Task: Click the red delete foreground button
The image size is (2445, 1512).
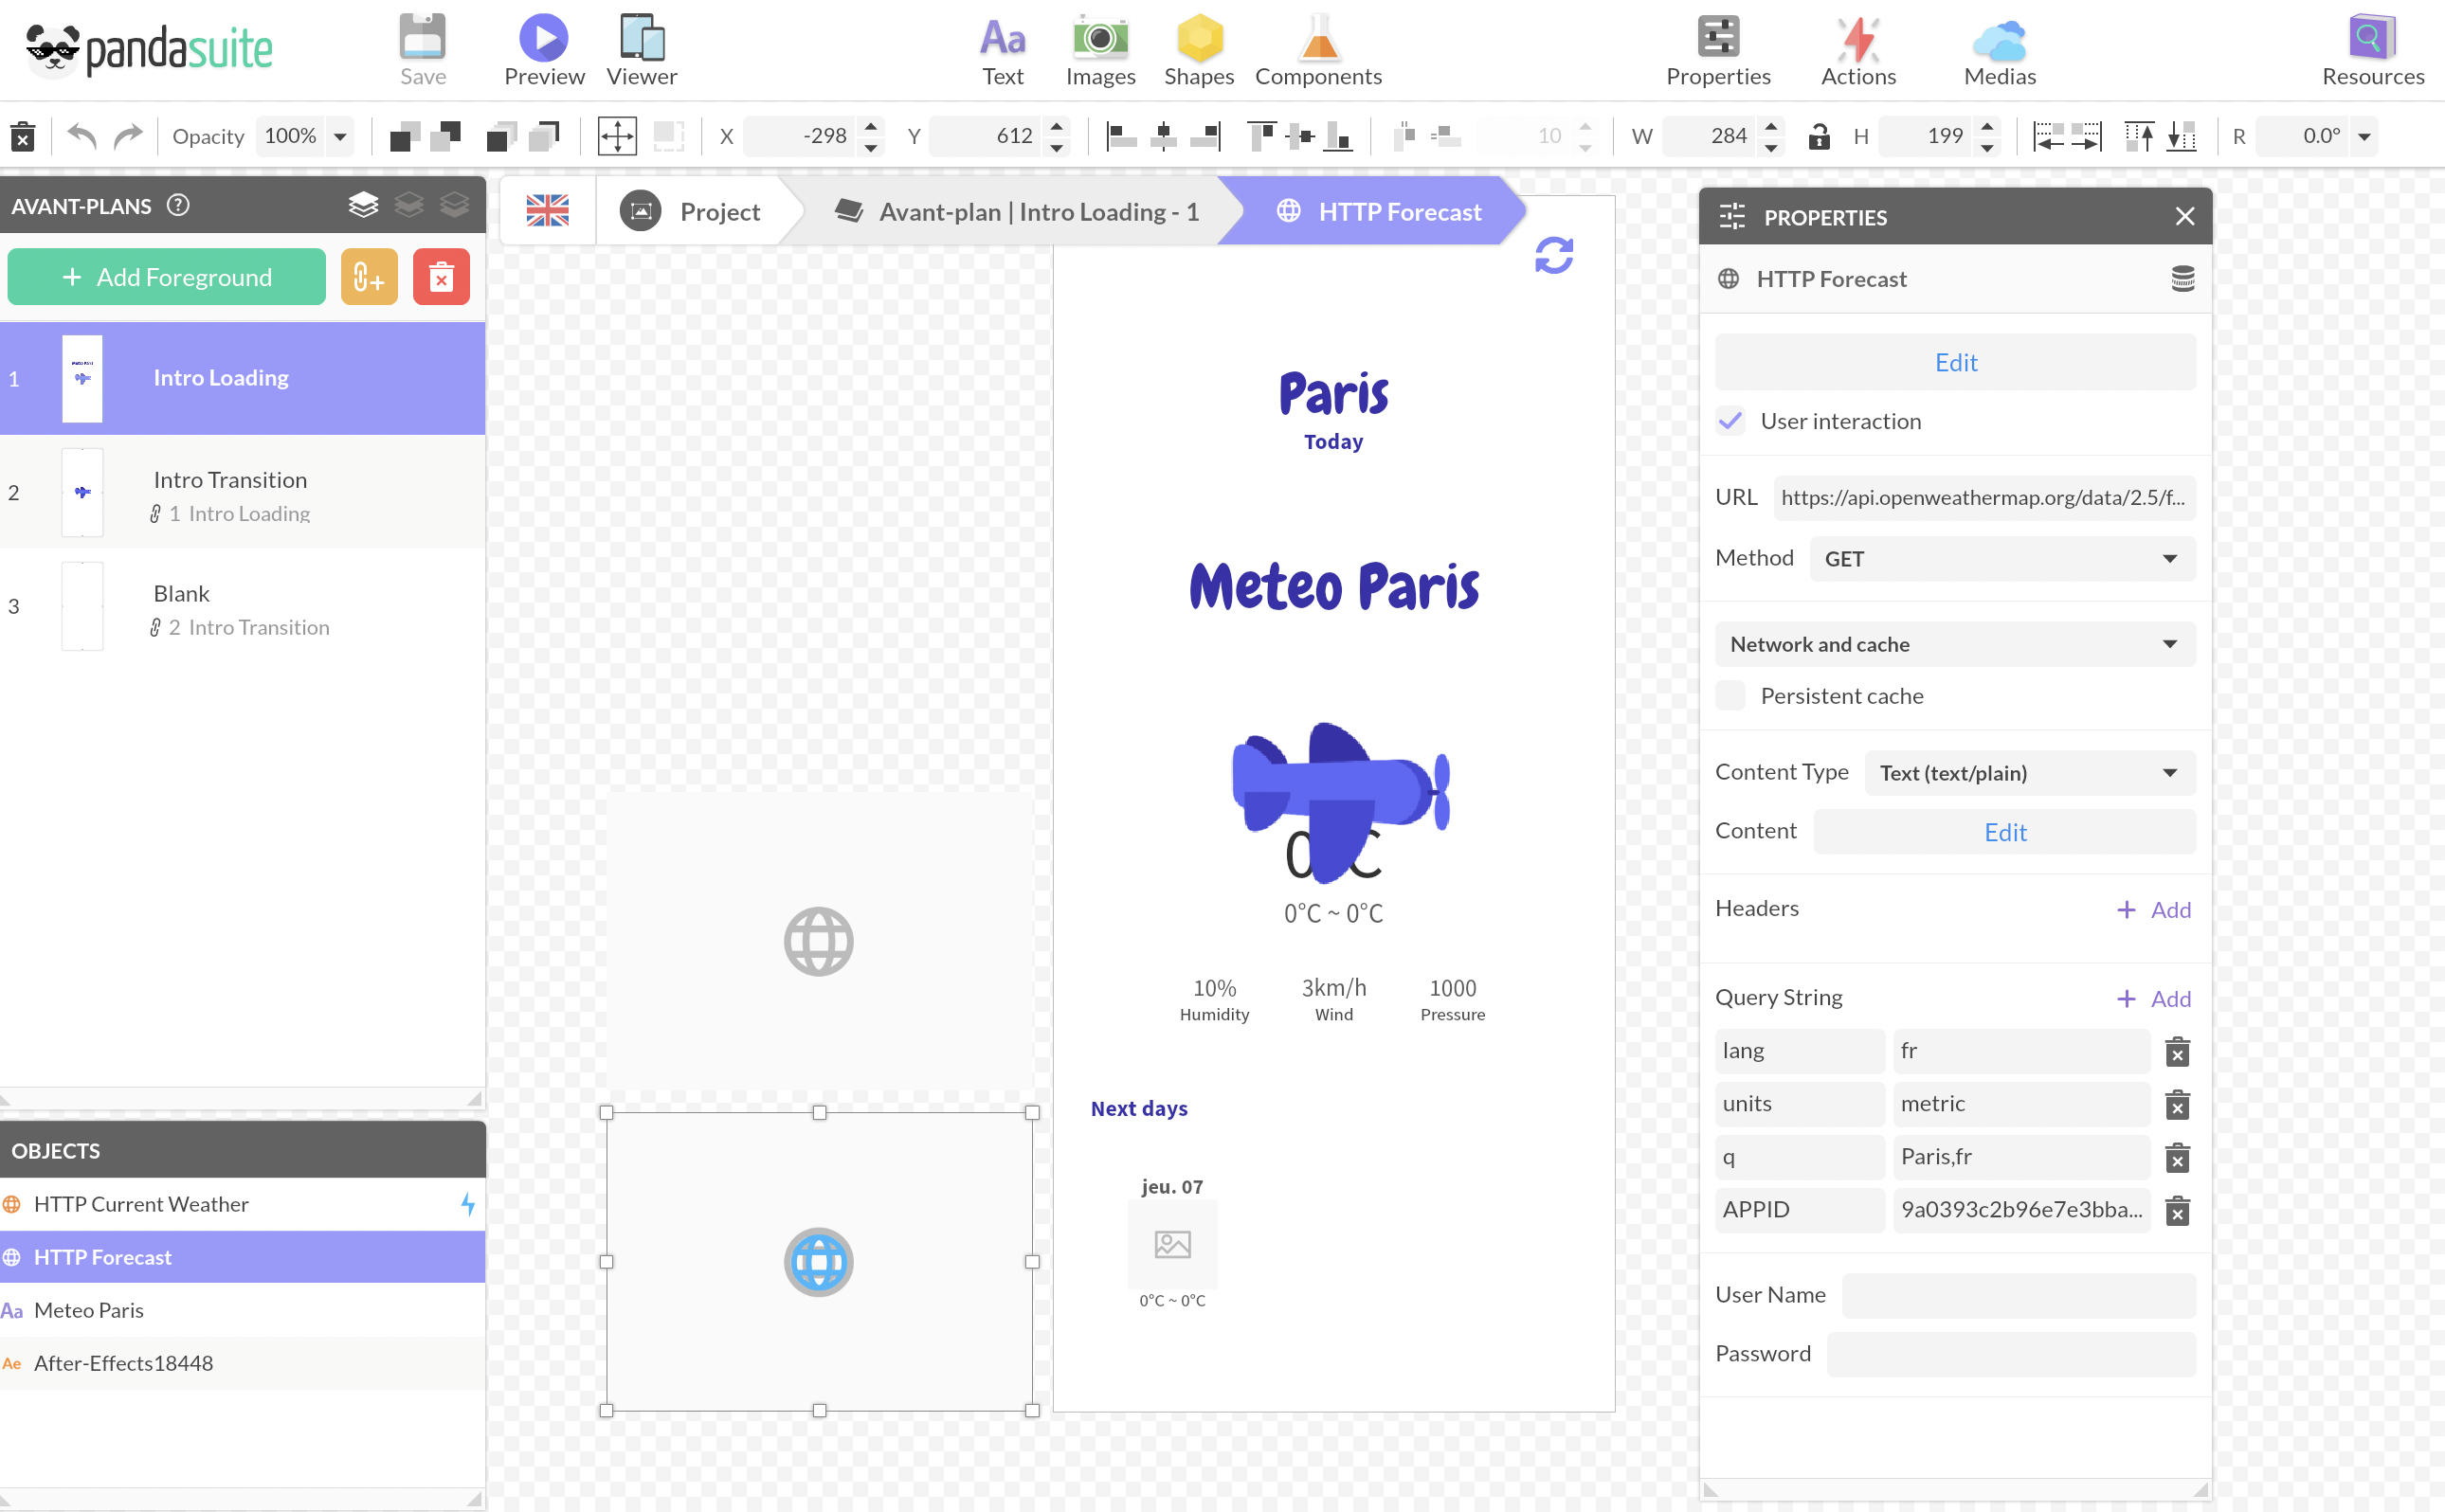Action: (x=441, y=277)
